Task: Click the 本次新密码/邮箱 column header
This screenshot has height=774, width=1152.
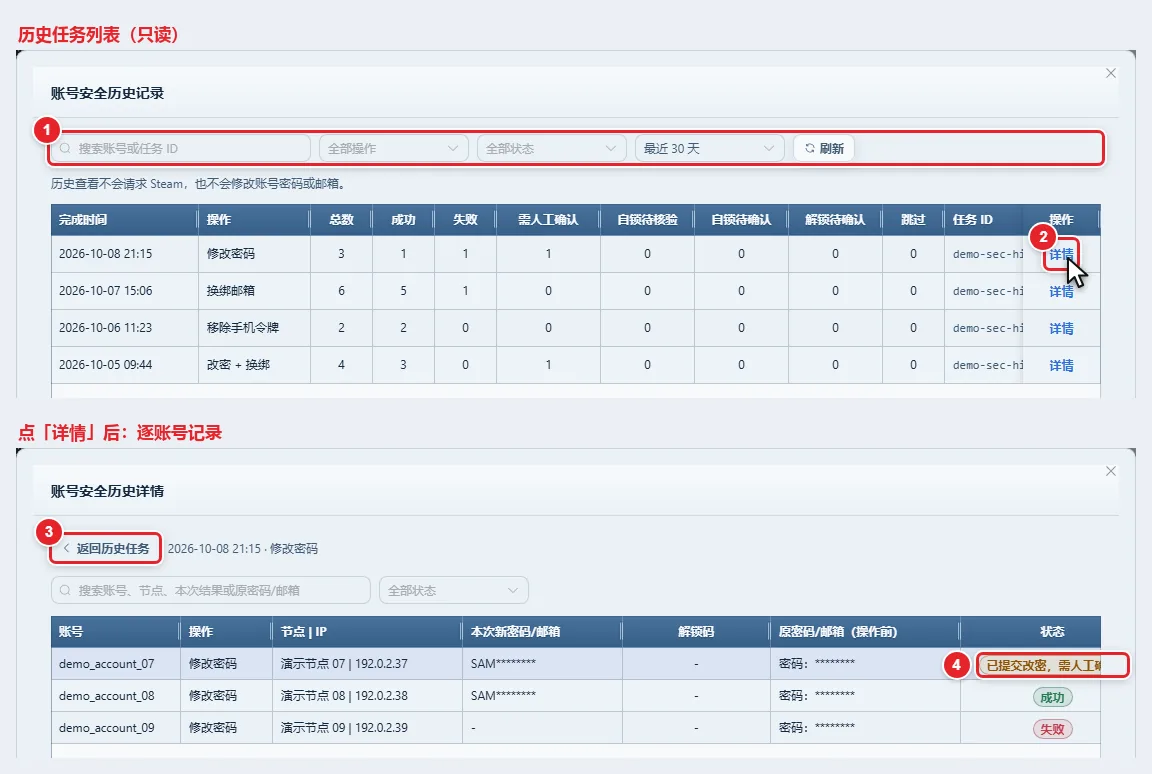Action: [x=542, y=632]
